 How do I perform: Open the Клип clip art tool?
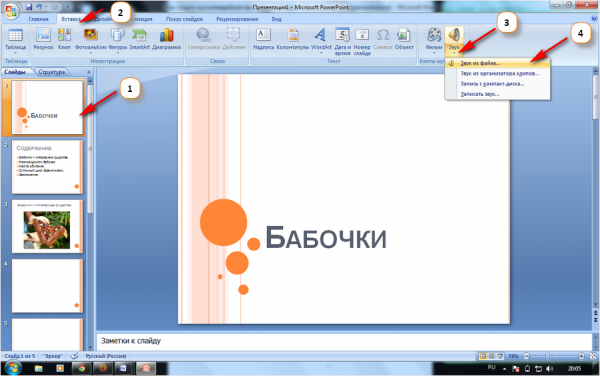(x=64, y=39)
